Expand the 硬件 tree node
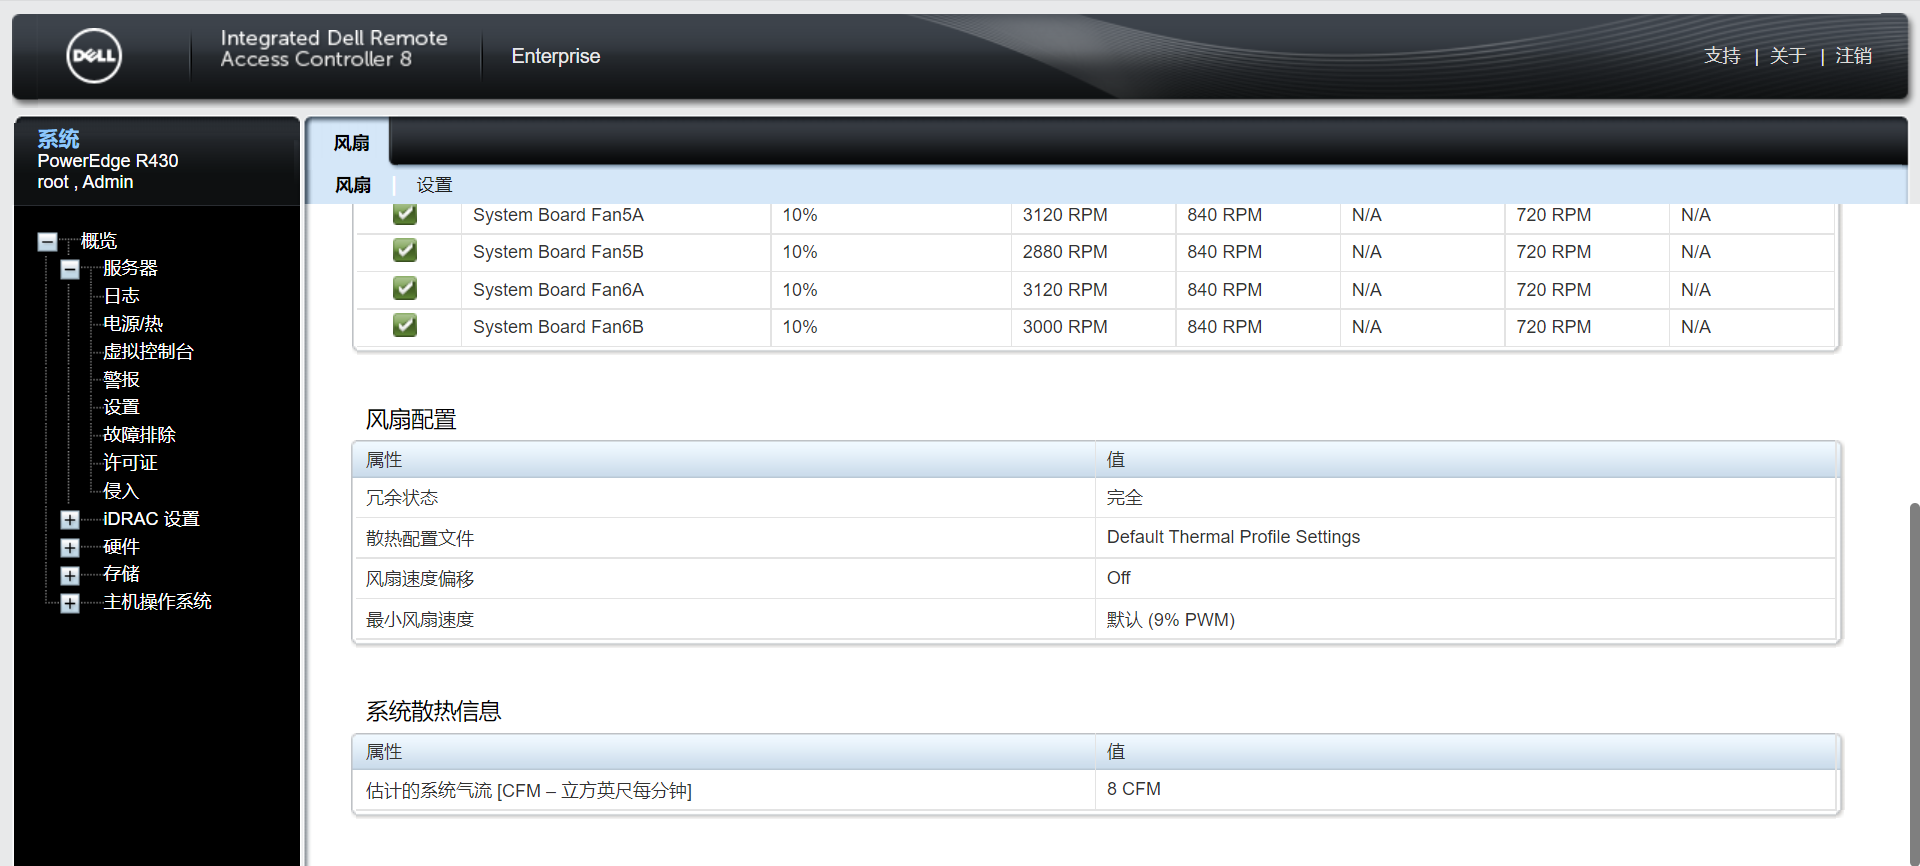Image resolution: width=1920 pixels, height=866 pixels. click(x=70, y=548)
